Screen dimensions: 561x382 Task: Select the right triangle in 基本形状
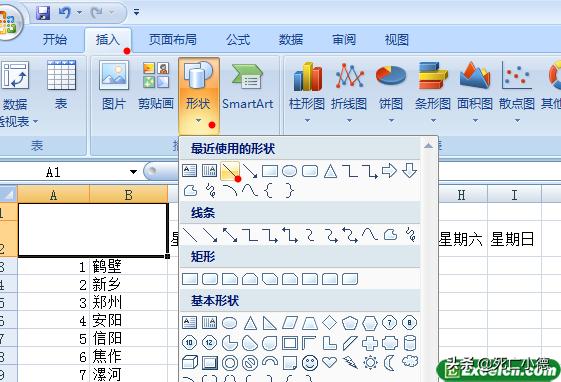pos(270,323)
